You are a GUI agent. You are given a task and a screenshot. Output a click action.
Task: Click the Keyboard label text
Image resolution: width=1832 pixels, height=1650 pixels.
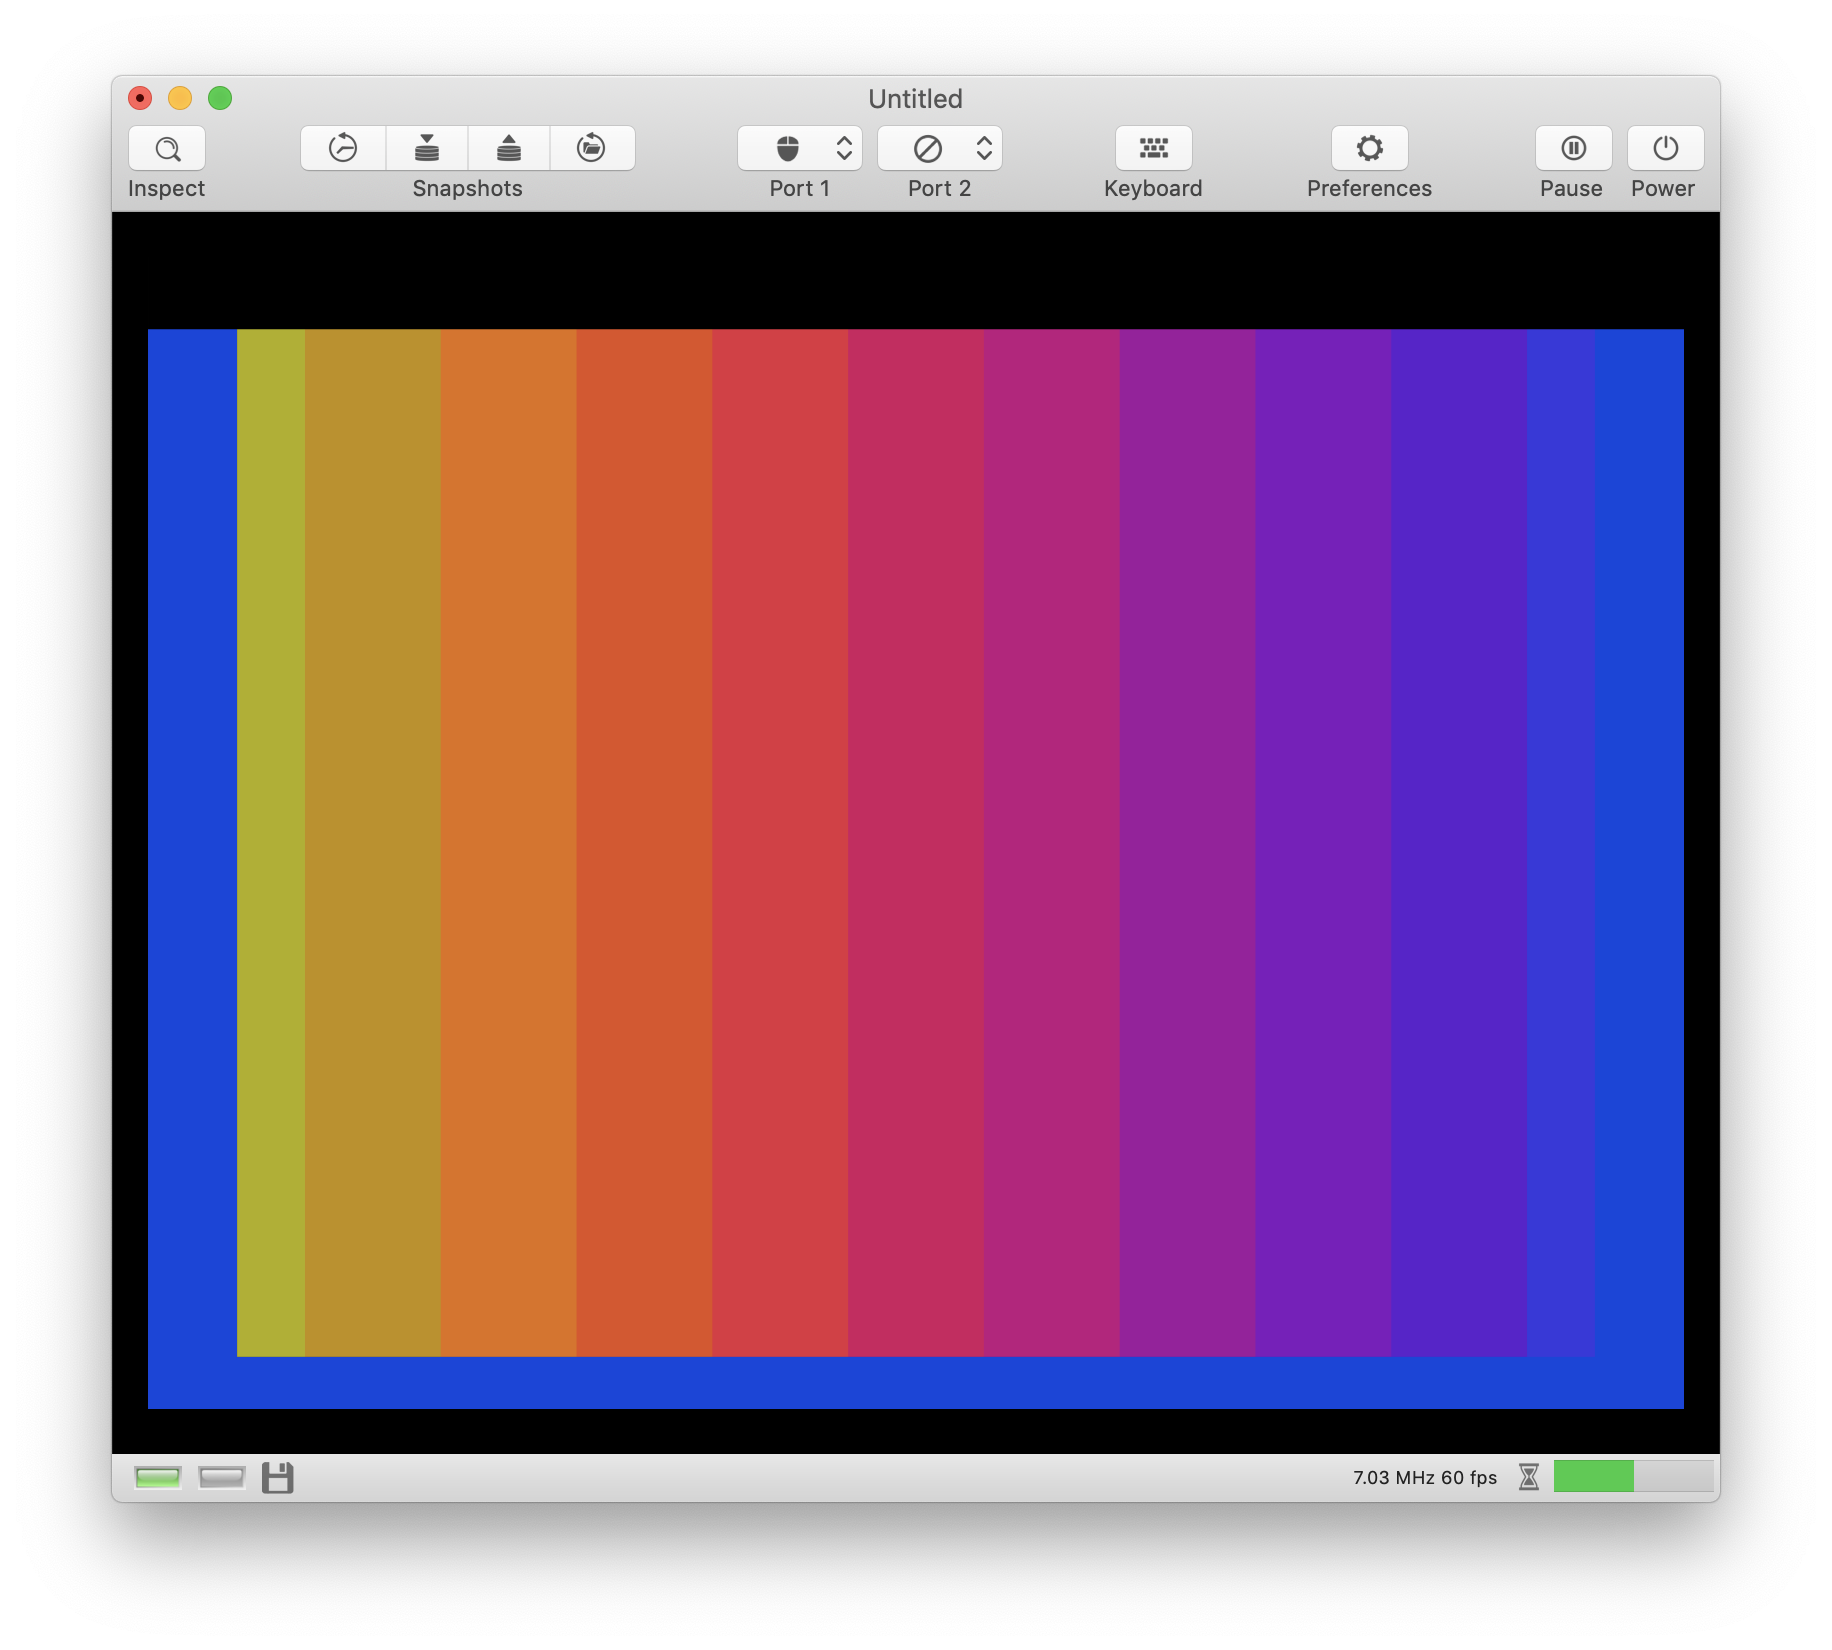click(1153, 188)
